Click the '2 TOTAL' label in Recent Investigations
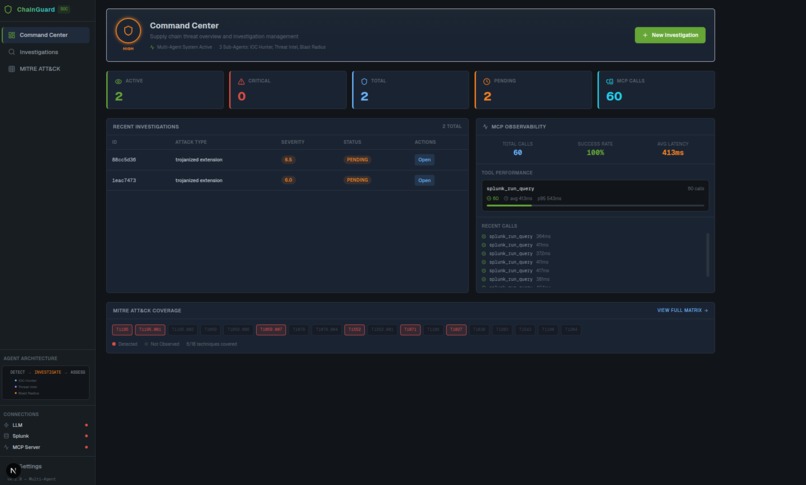This screenshot has height=485, width=806. coord(452,126)
